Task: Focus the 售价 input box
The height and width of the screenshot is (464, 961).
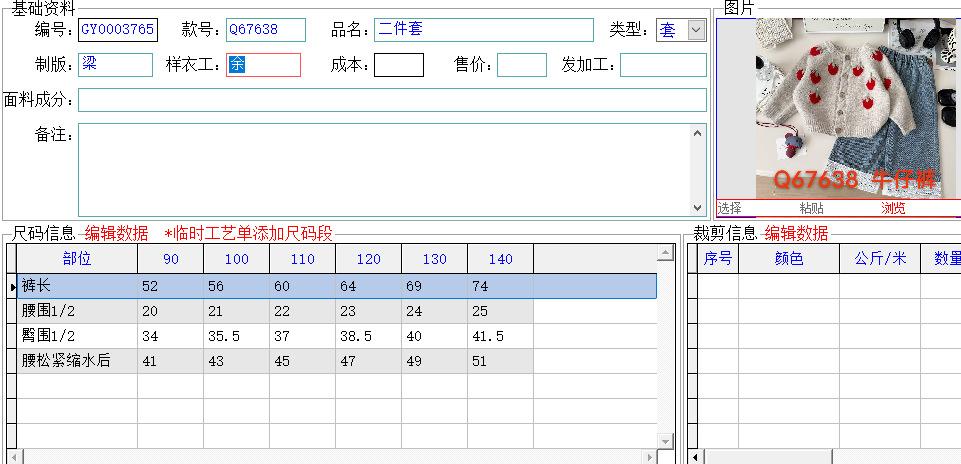Action: pos(522,65)
